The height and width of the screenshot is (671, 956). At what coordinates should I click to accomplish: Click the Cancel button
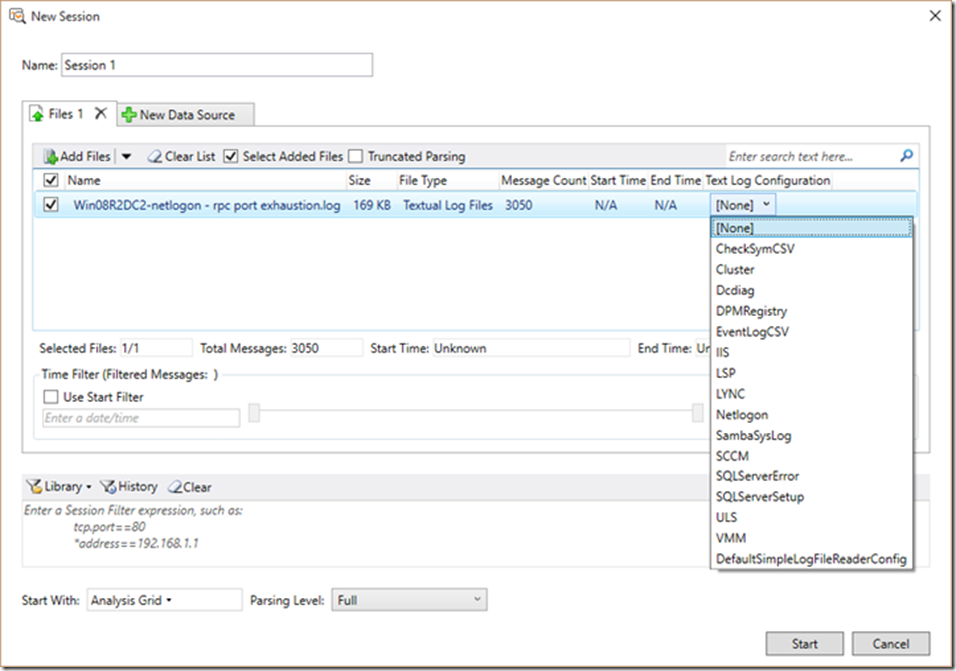(891, 644)
